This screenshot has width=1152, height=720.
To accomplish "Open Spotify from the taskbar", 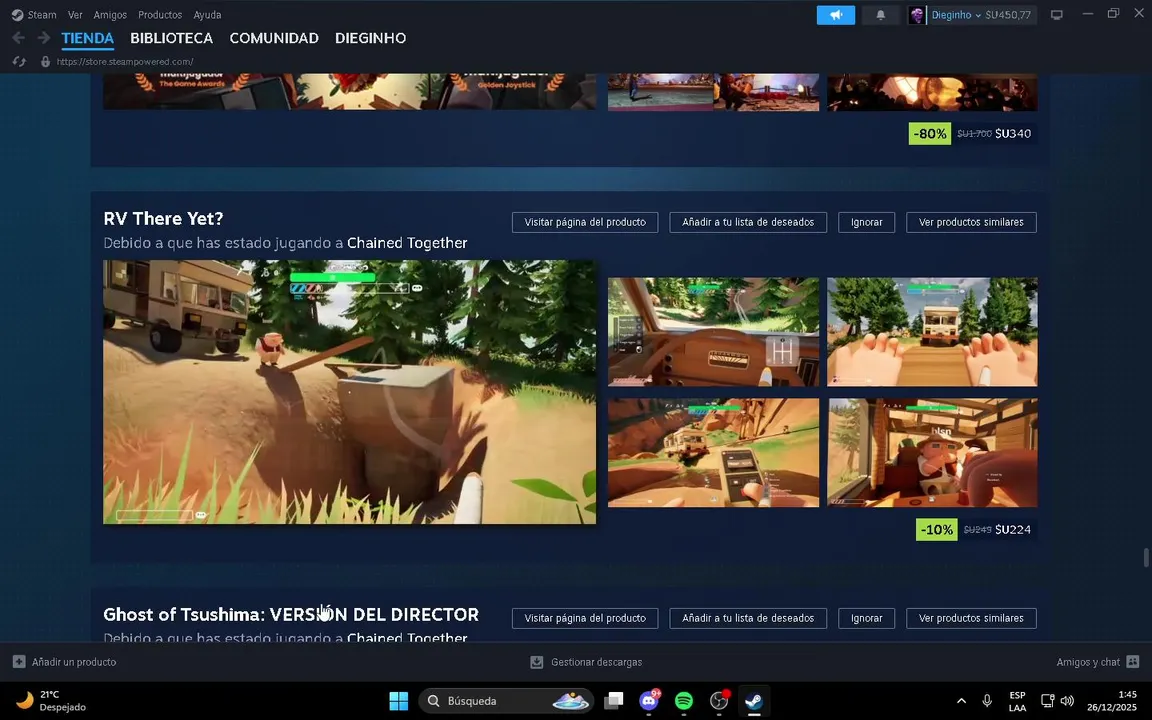I will (684, 701).
